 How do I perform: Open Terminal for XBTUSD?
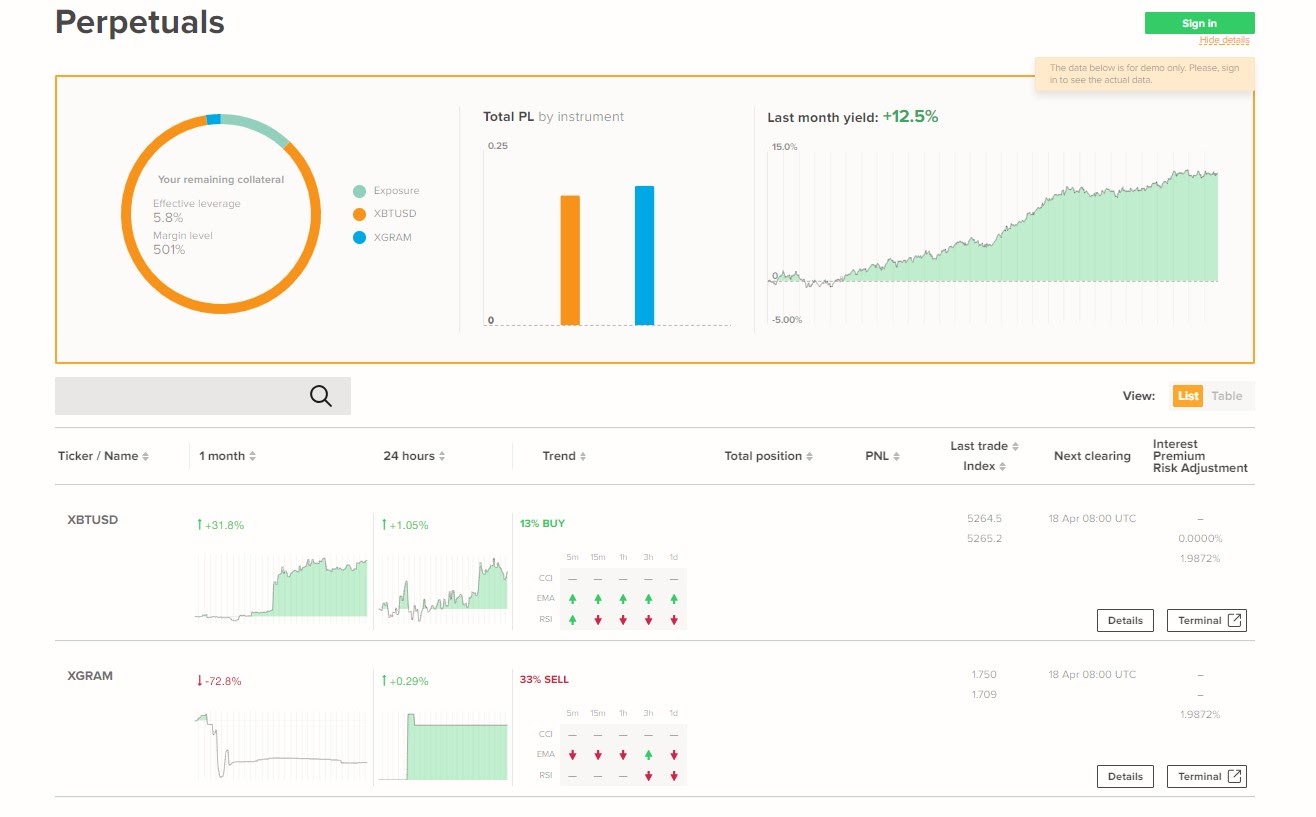point(1207,620)
